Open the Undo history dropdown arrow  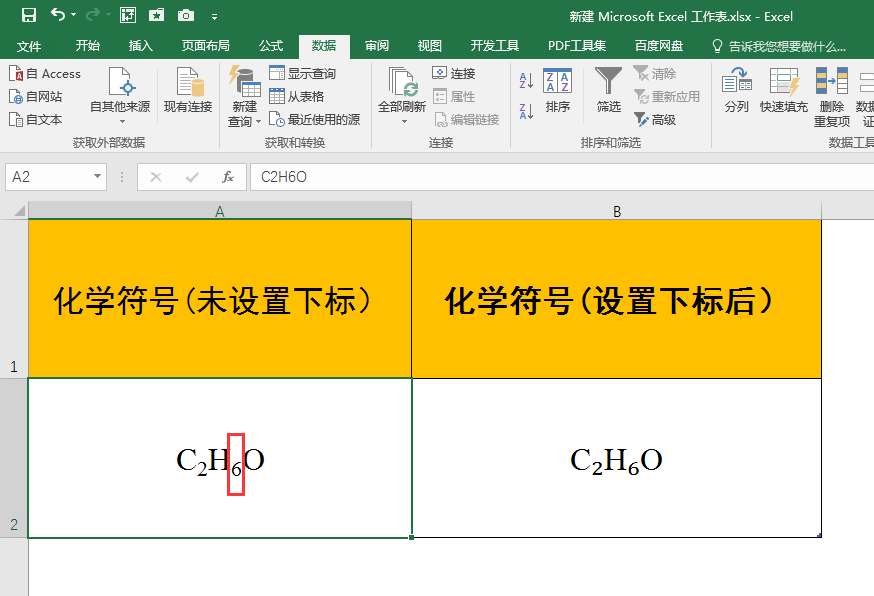coord(74,15)
